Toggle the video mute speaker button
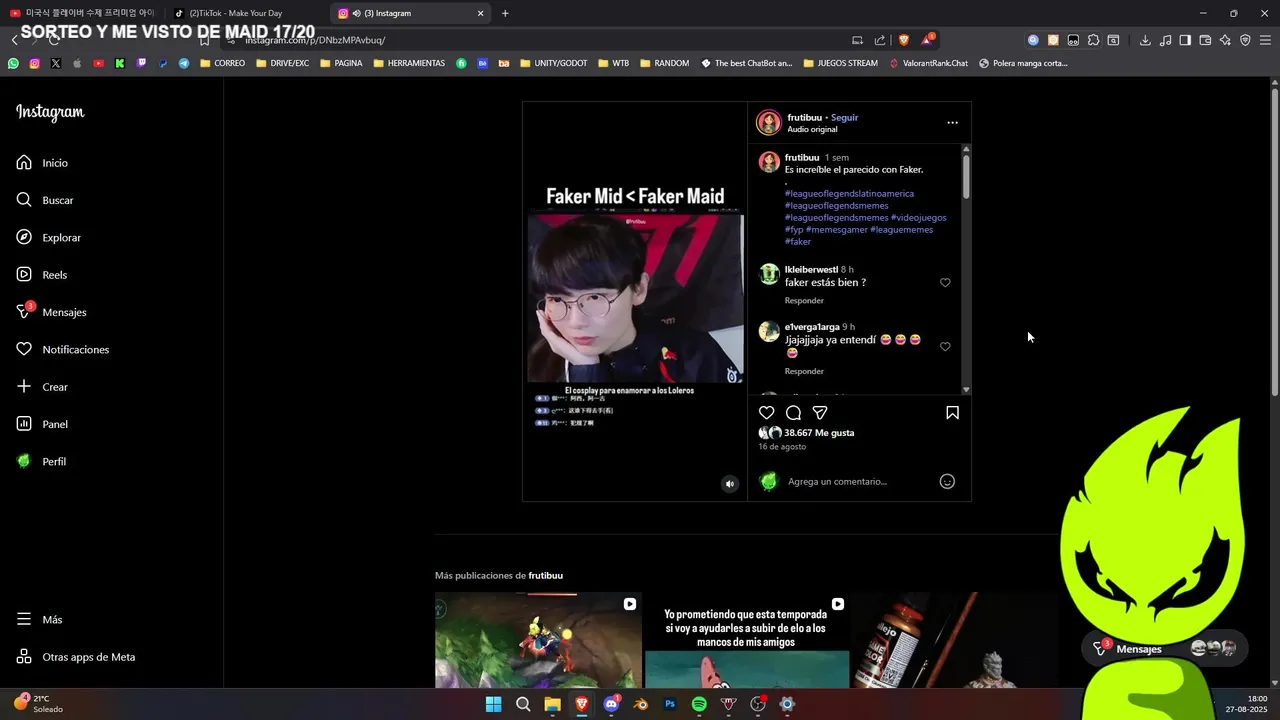Viewport: 1280px width, 720px height. point(729,484)
